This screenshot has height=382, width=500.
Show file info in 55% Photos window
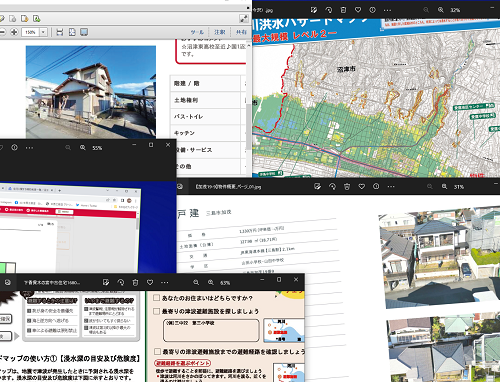[14, 147]
